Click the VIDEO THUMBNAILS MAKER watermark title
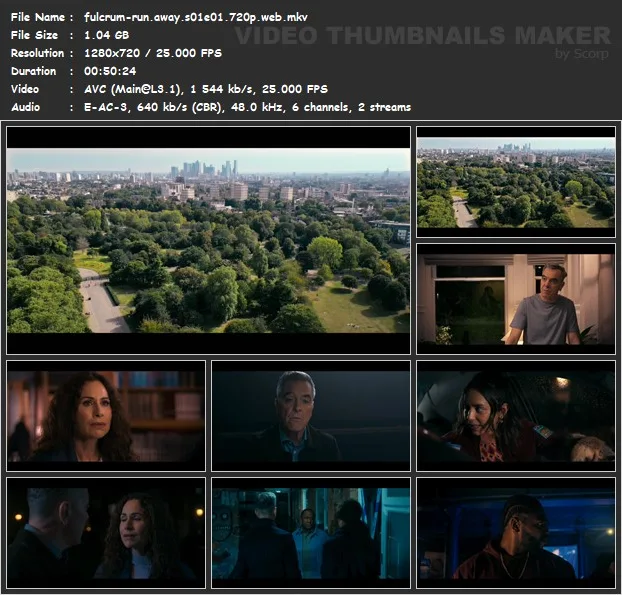The width and height of the screenshot is (622, 595). pos(420,36)
